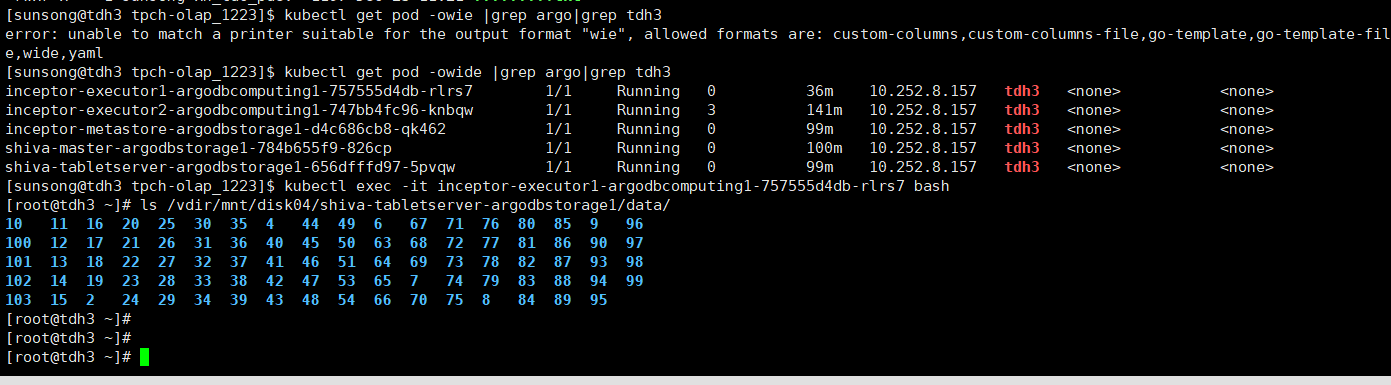Click "e,wide,yaml" continuation of the error message
This screenshot has width=1391, height=385.
[55, 53]
